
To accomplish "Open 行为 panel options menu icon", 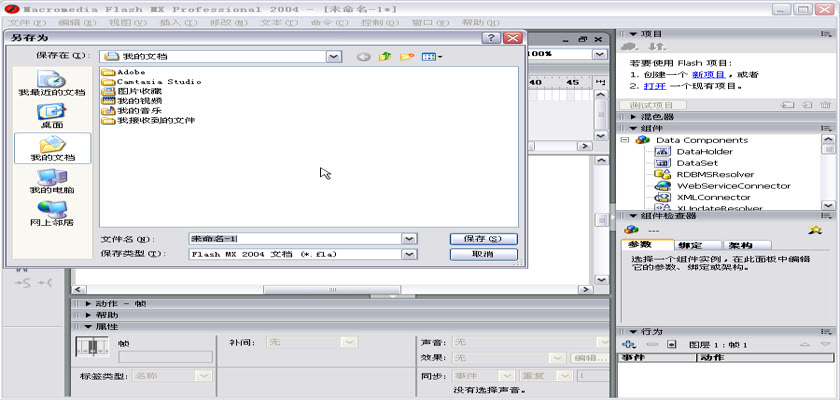I will pos(826,331).
